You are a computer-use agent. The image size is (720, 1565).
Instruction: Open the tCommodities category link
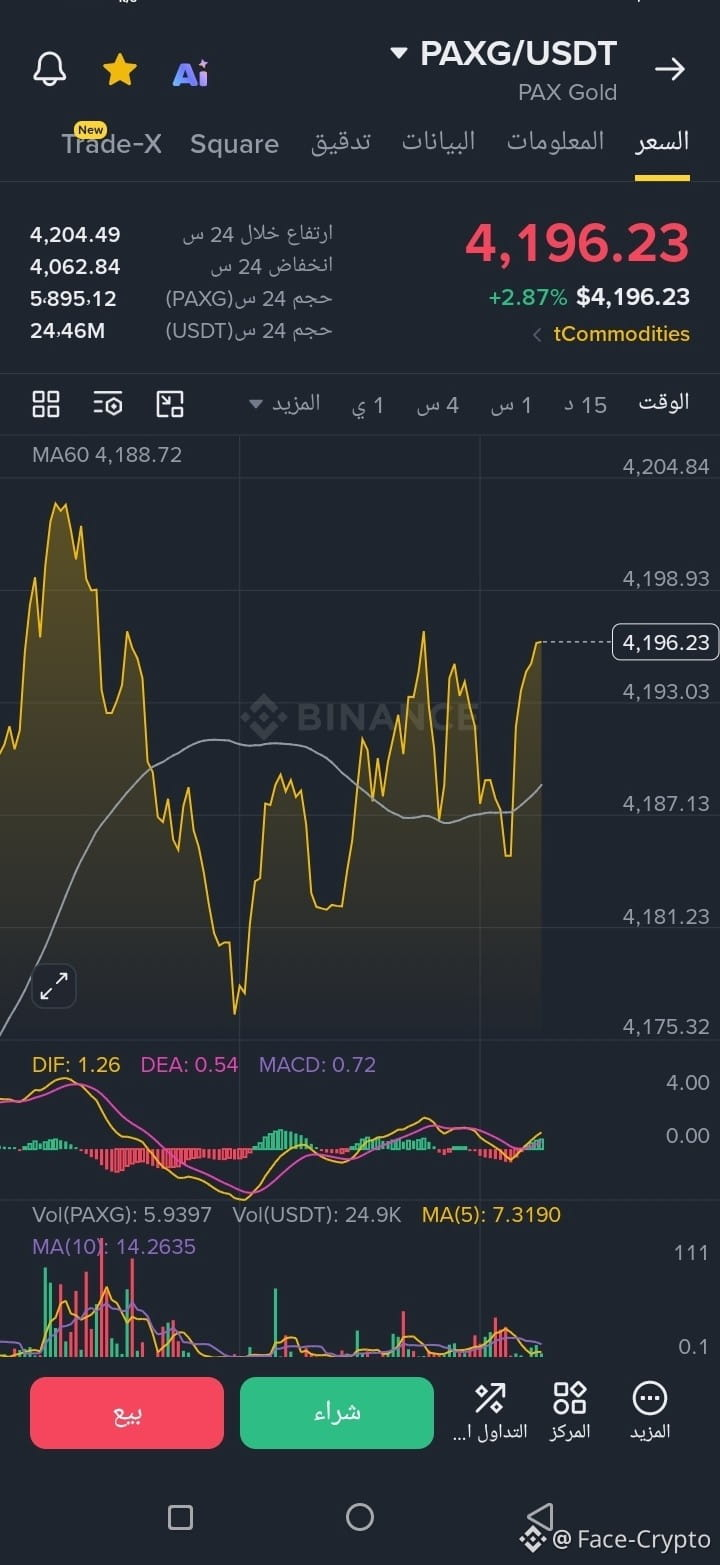point(621,334)
